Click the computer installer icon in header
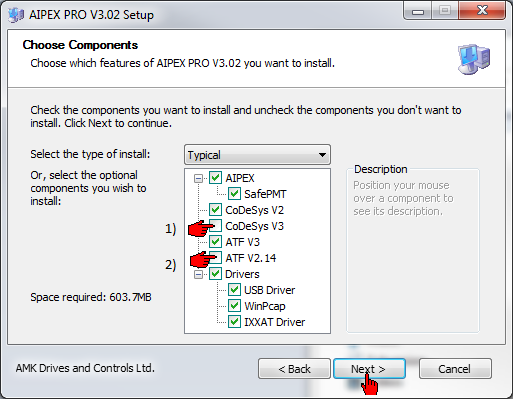The width and height of the screenshot is (515, 401). [x=474, y=59]
